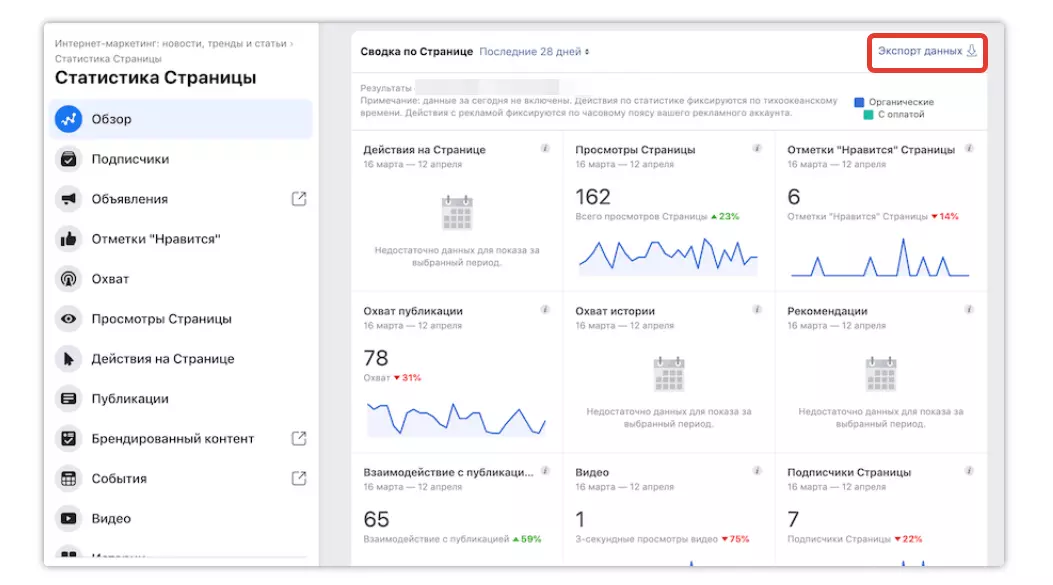This screenshot has width=1053, height=585.
Task: Click info icon on Отметки "Нравится" Страницы card
Action: click(969, 148)
